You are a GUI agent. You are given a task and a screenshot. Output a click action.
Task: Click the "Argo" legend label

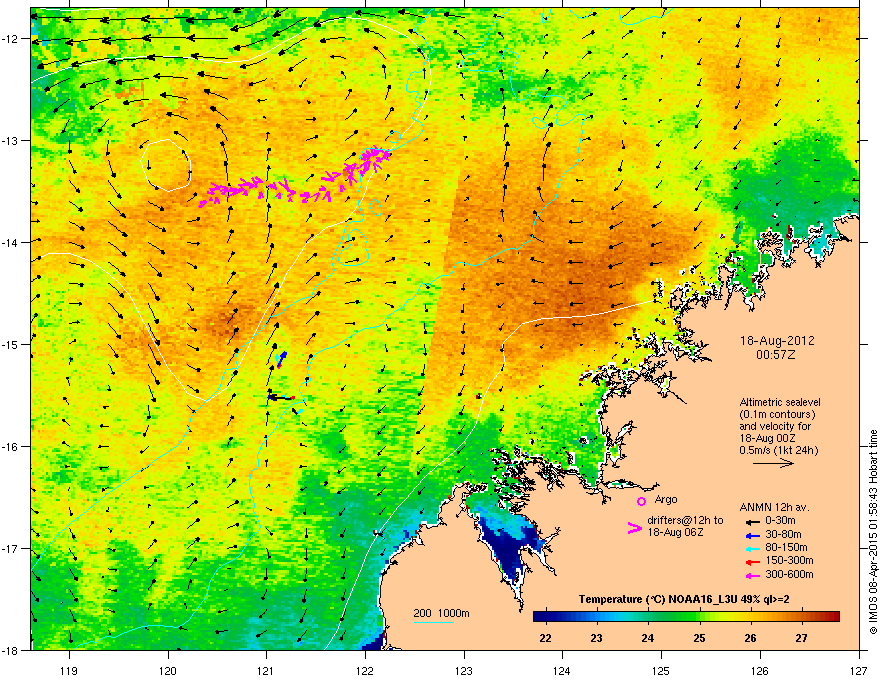tap(666, 499)
